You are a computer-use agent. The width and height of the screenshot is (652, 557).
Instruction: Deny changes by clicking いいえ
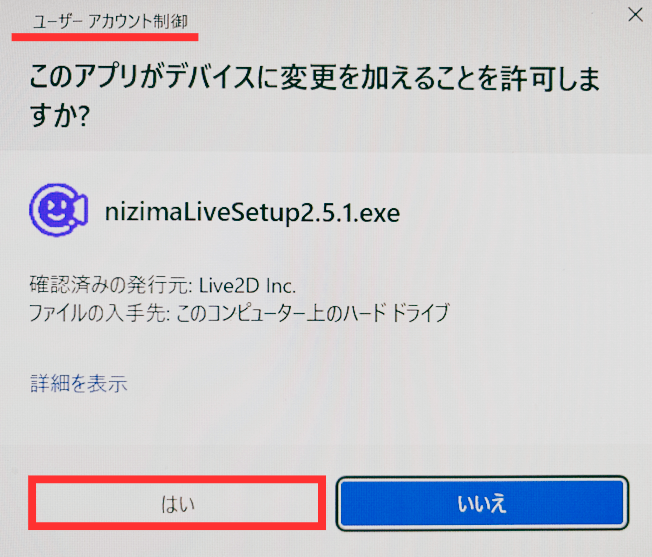pos(482,503)
